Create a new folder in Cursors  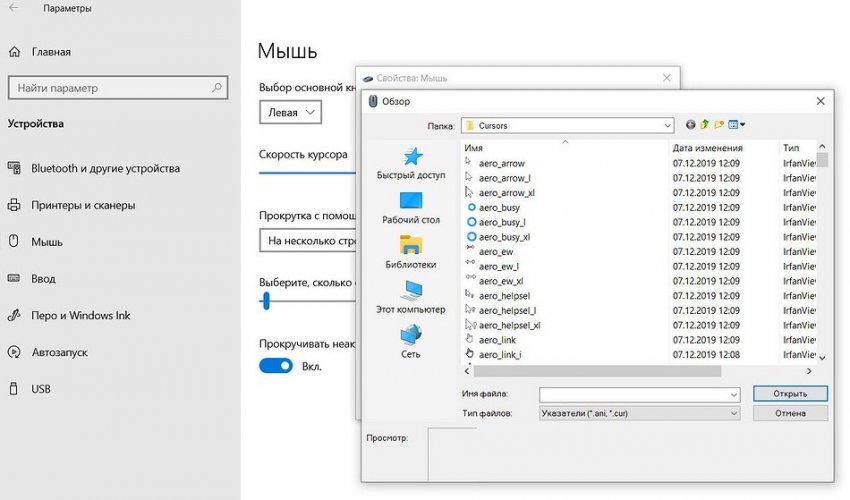[x=719, y=125]
